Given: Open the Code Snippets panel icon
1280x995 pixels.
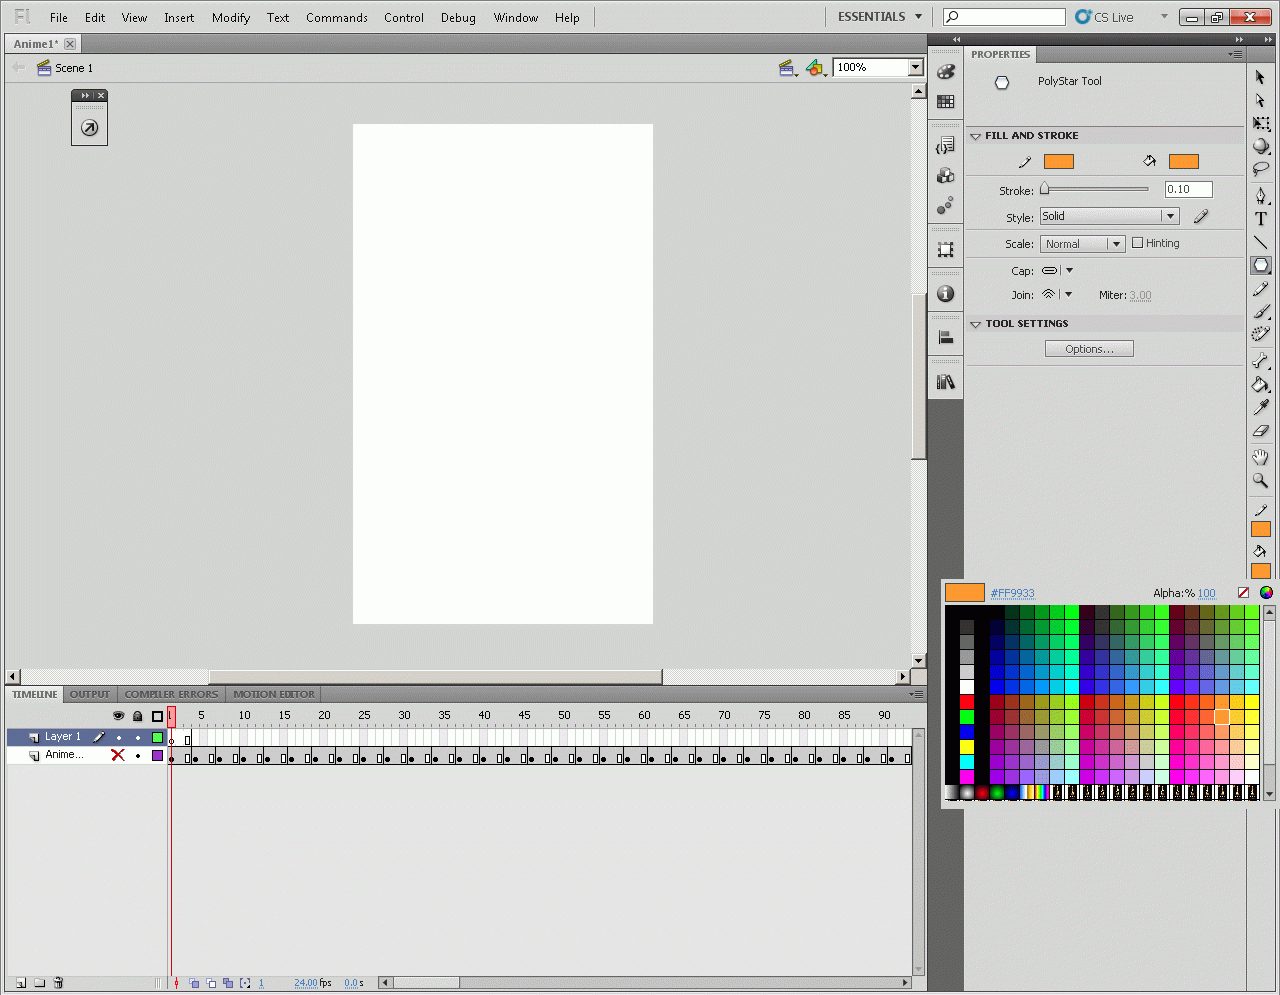Looking at the screenshot, I should (x=946, y=146).
